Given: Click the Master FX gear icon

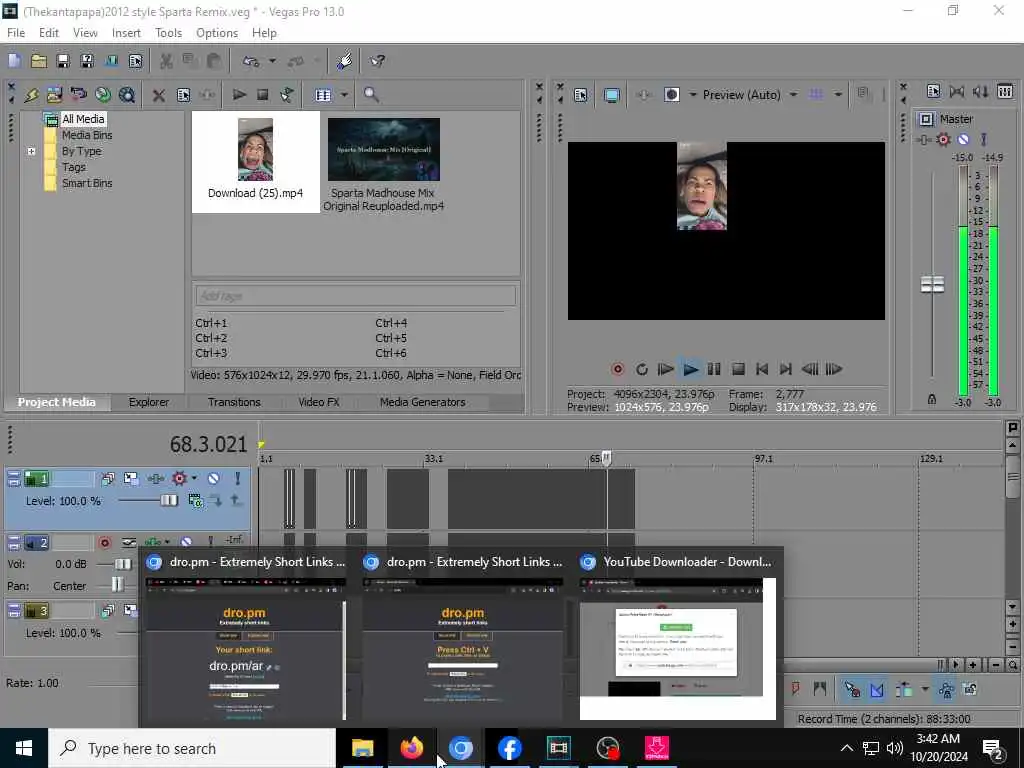Looking at the screenshot, I should click(943, 139).
